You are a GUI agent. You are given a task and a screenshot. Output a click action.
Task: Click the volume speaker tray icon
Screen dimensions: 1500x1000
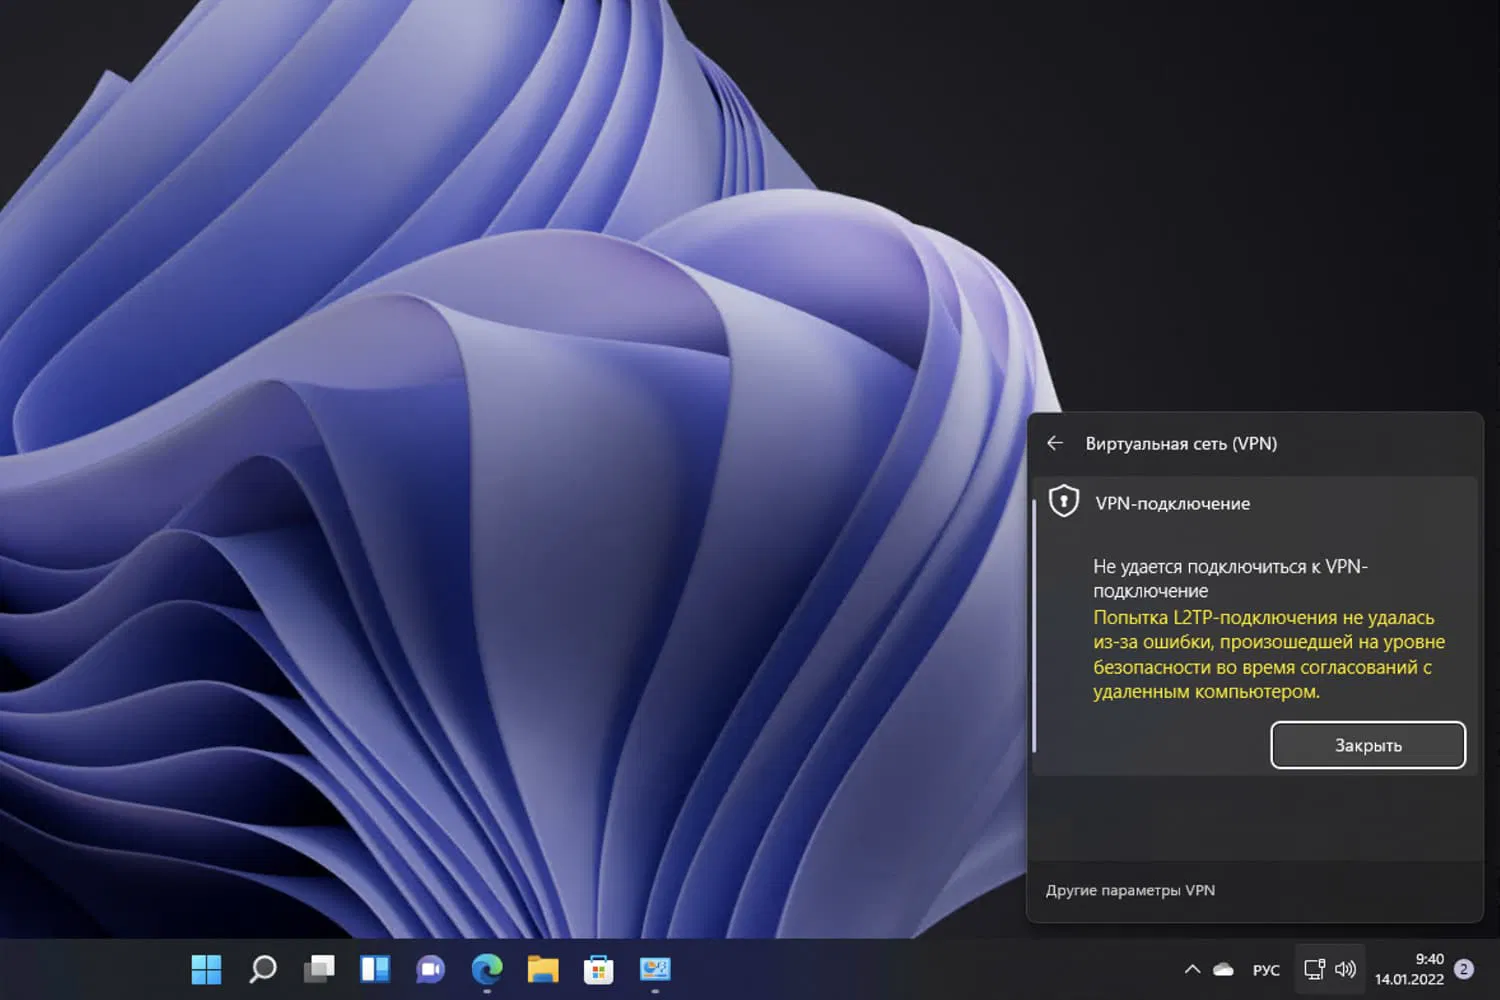tap(1346, 969)
